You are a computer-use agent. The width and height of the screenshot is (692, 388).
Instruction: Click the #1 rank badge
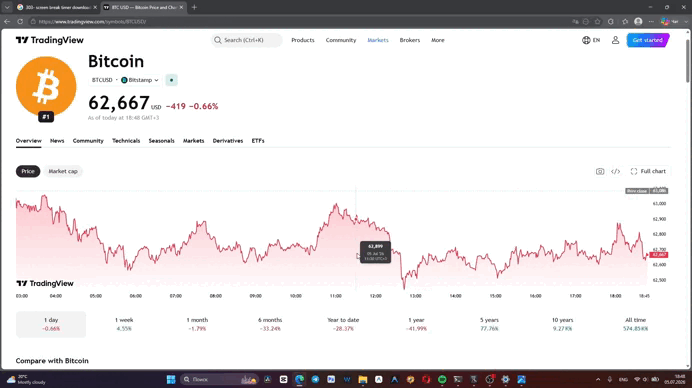[x=46, y=117]
